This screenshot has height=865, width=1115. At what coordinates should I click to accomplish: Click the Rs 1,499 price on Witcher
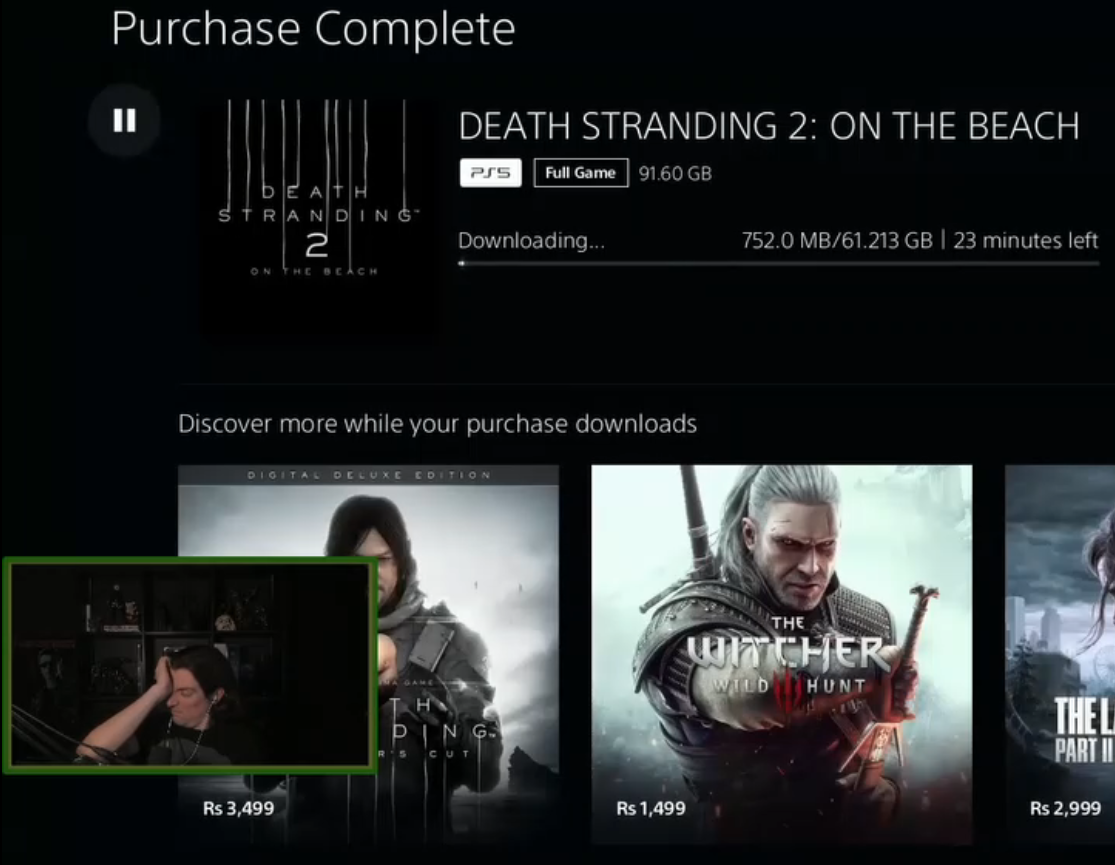(651, 808)
